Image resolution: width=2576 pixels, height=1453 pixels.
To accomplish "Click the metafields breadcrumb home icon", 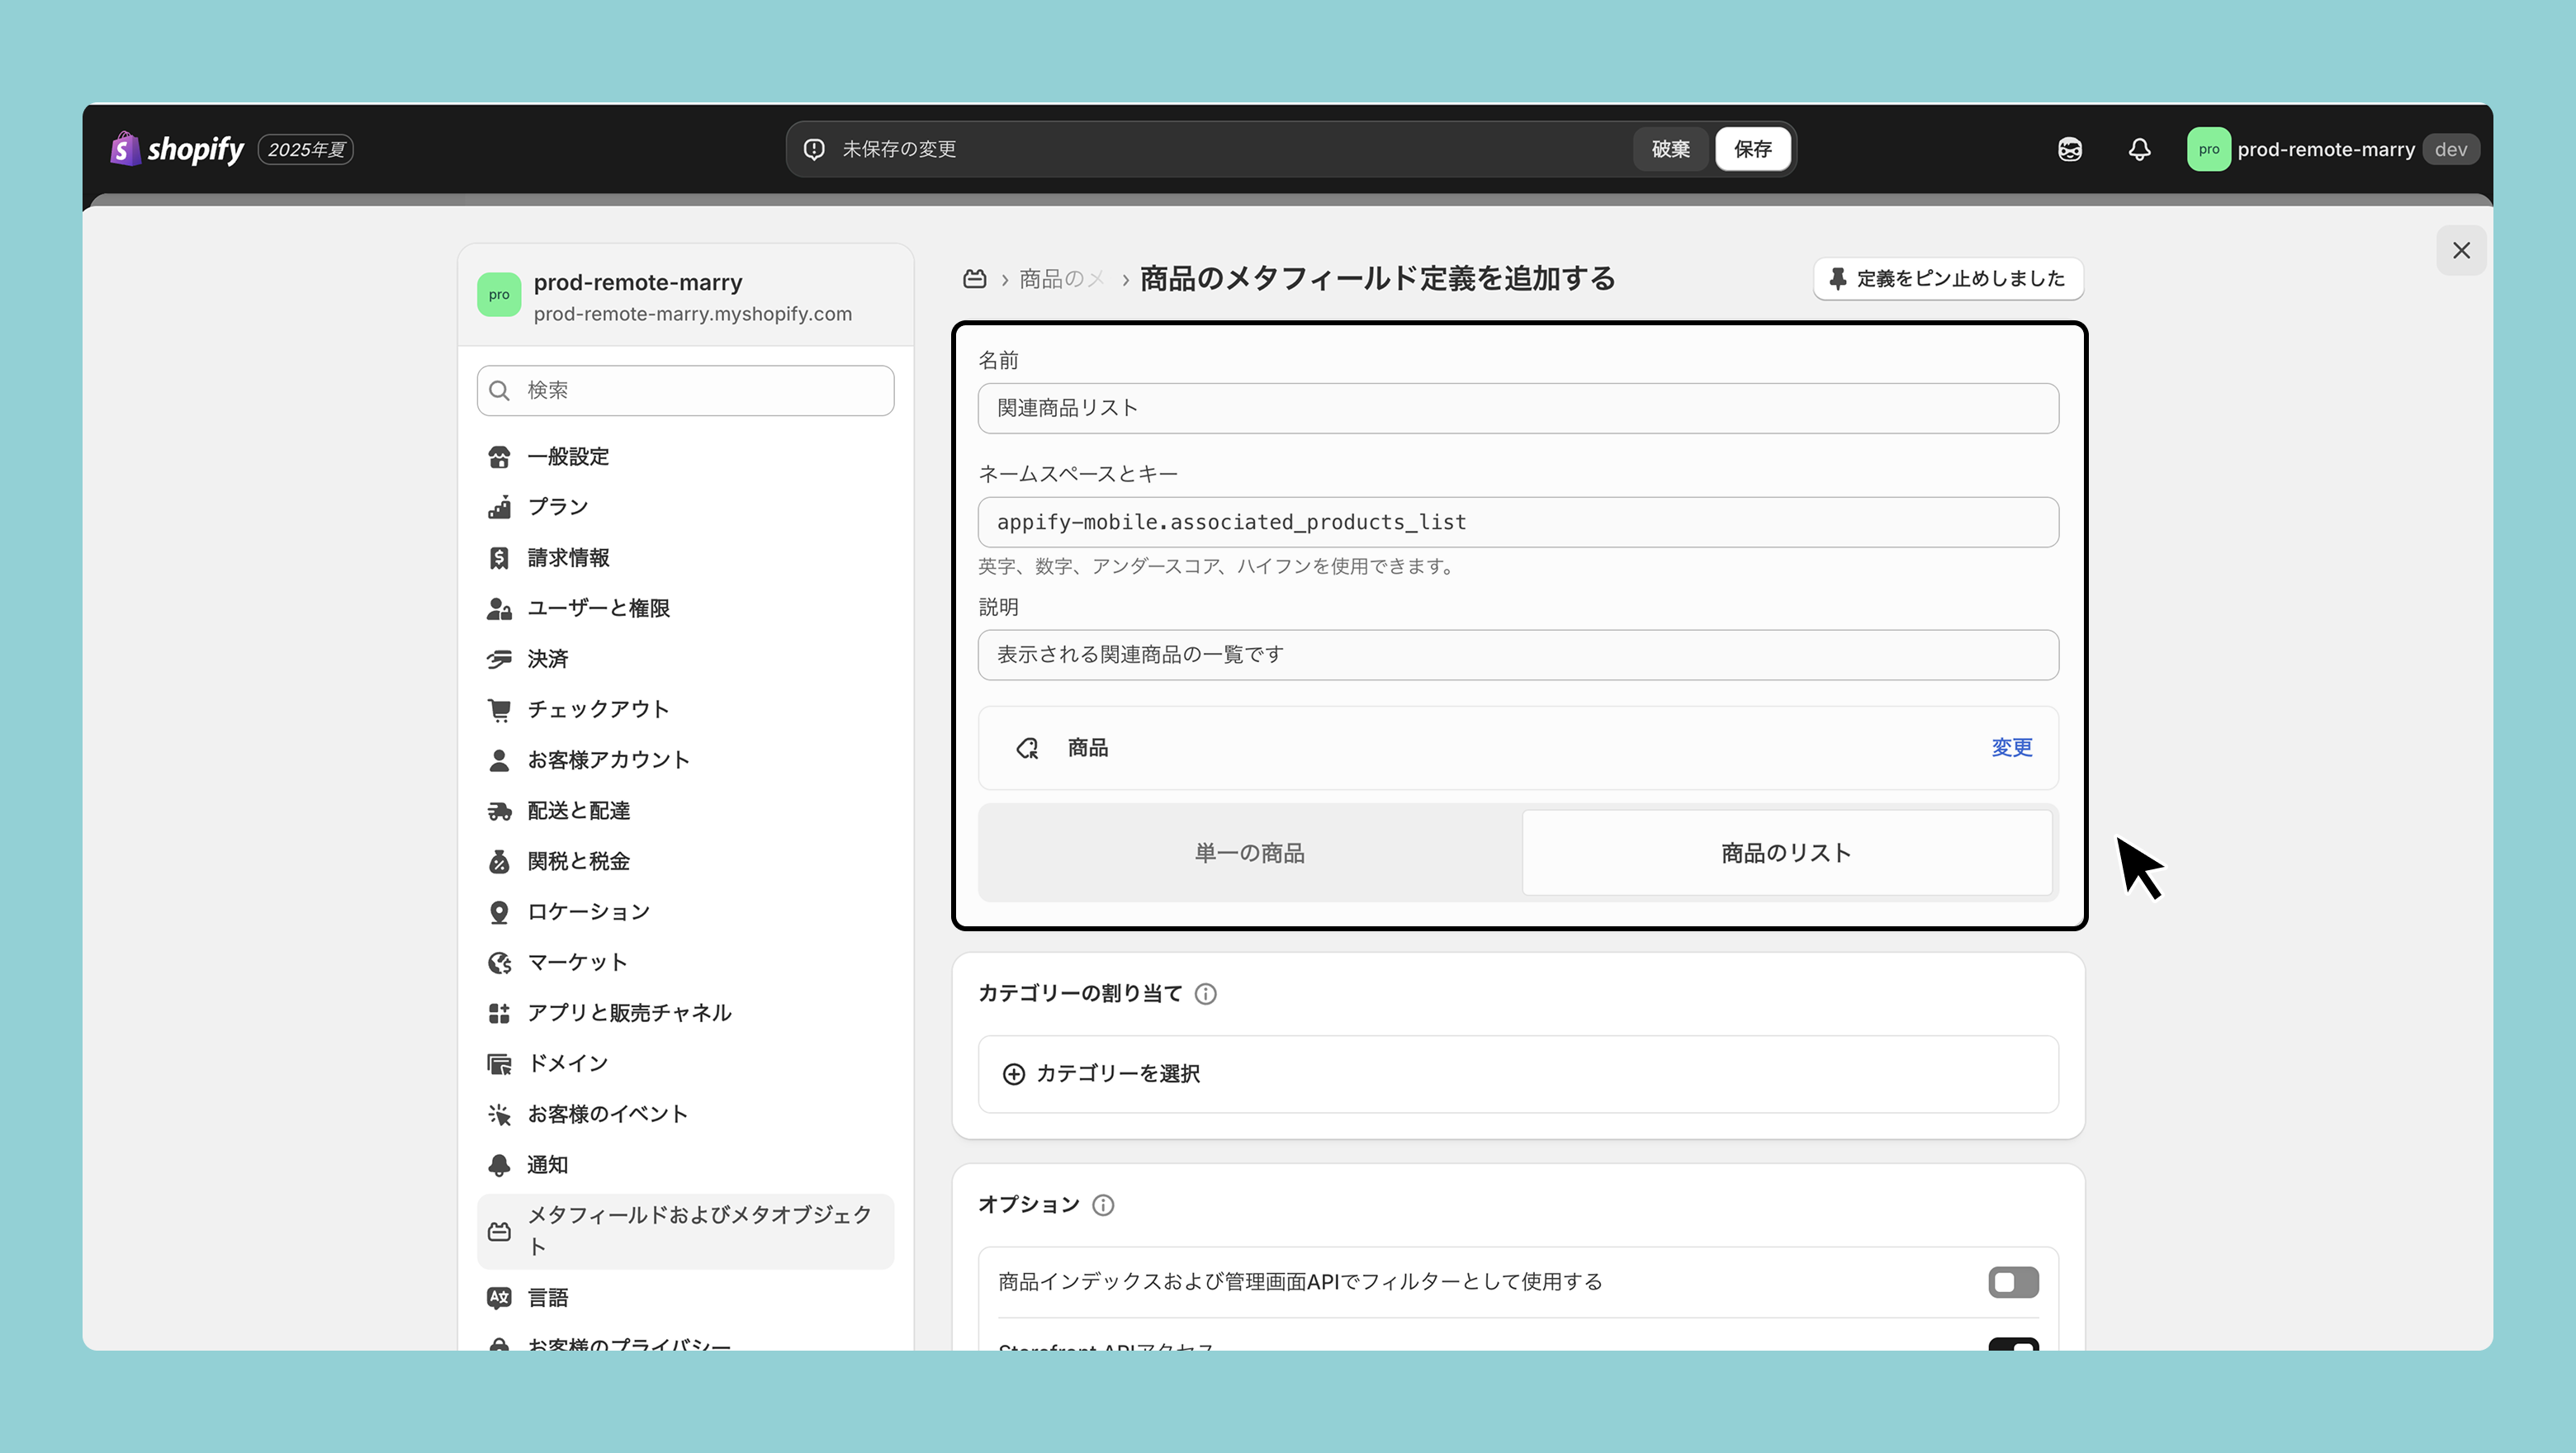I will pyautogui.click(x=974, y=279).
